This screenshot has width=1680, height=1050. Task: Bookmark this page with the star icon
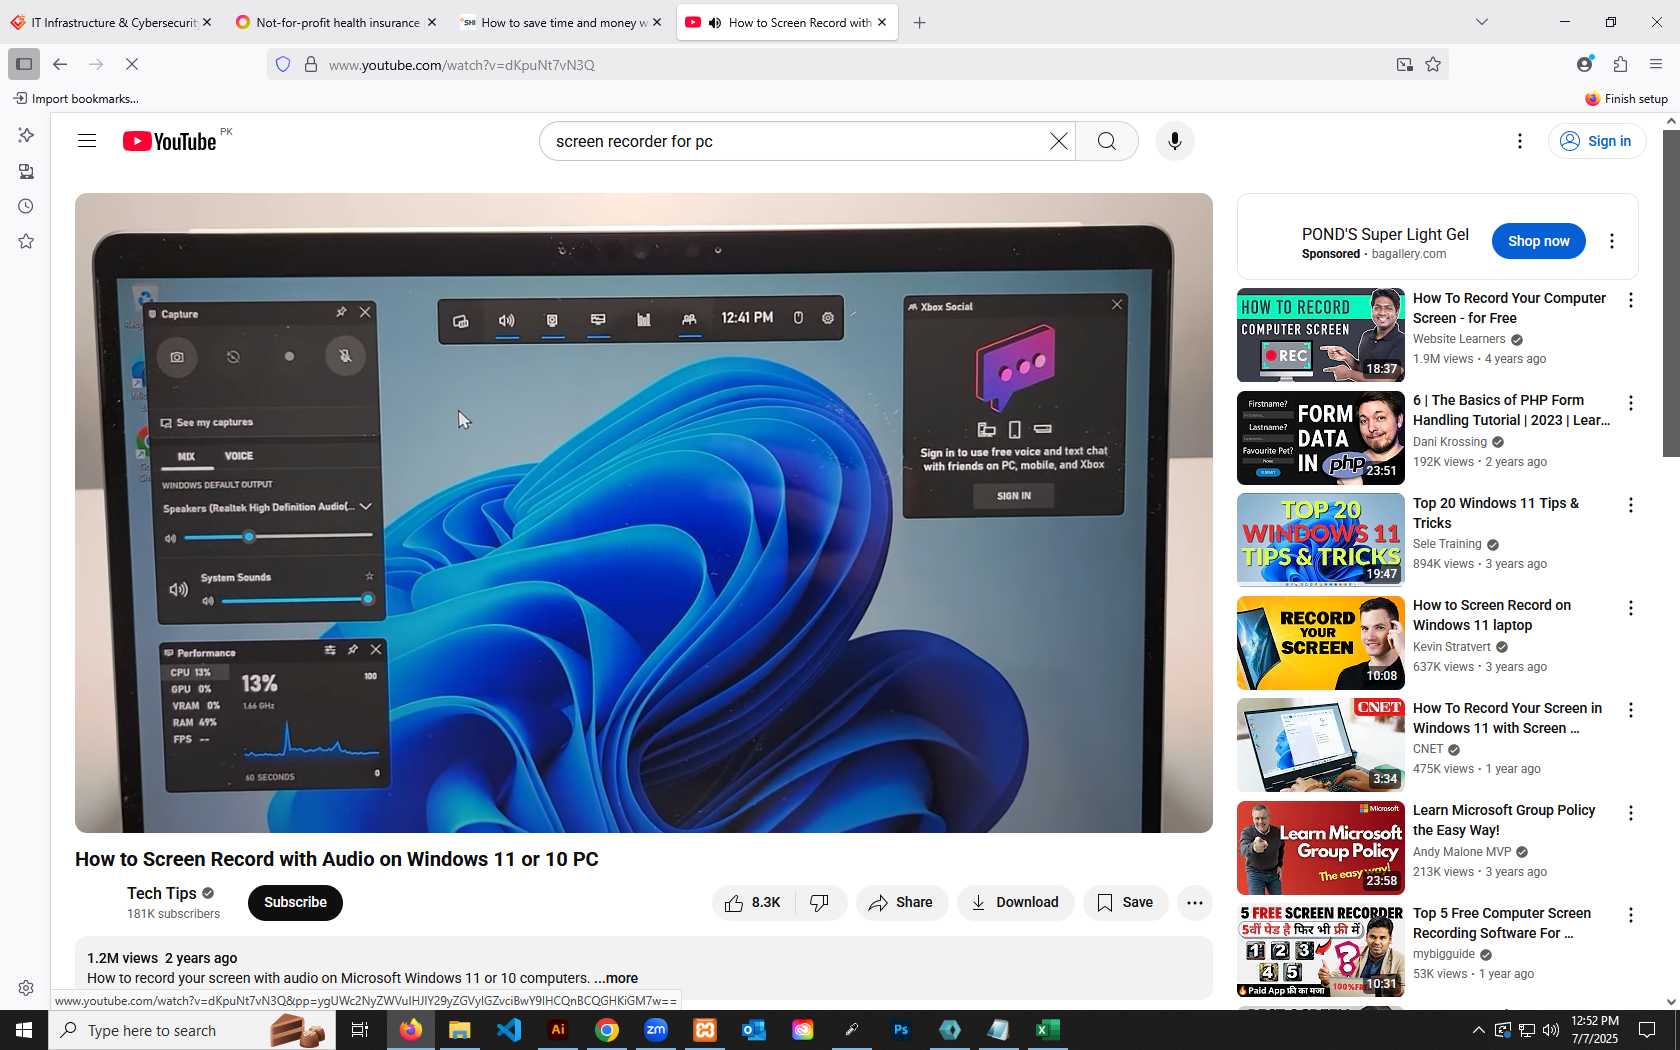pos(1433,64)
